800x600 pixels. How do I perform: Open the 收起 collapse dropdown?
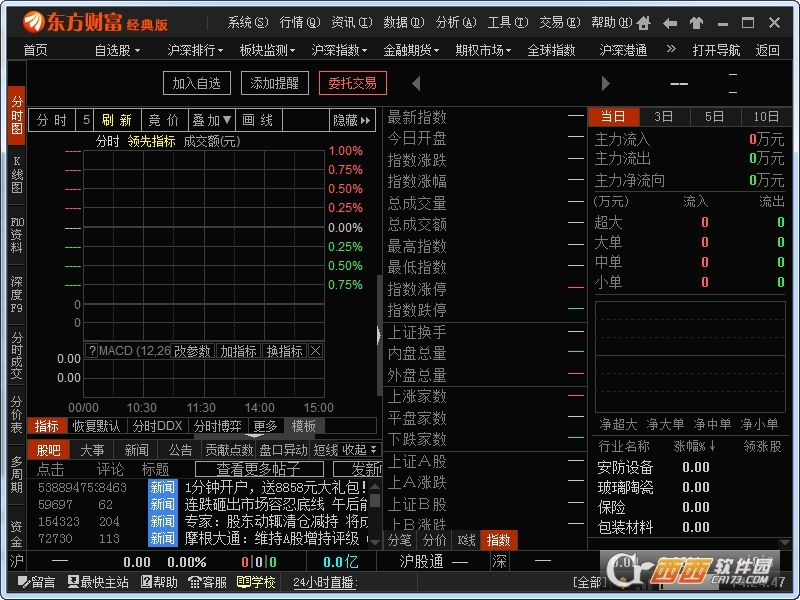359,449
